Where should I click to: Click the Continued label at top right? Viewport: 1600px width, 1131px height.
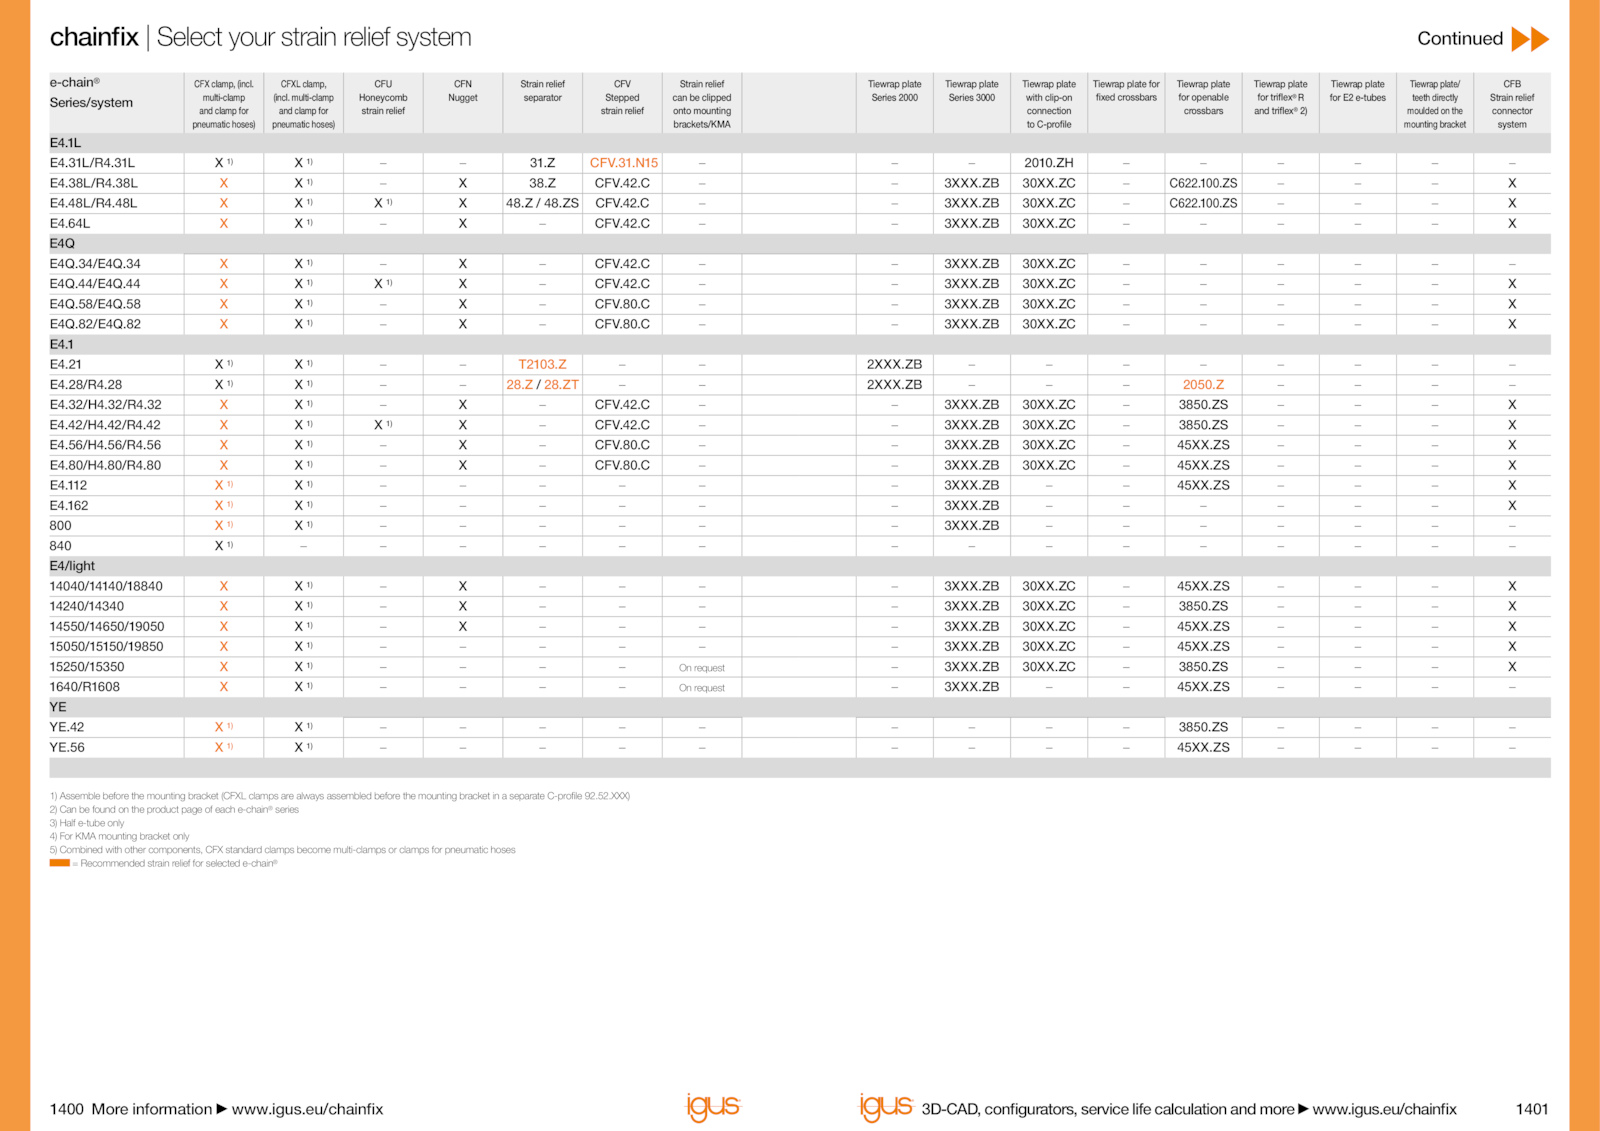coord(1460,39)
